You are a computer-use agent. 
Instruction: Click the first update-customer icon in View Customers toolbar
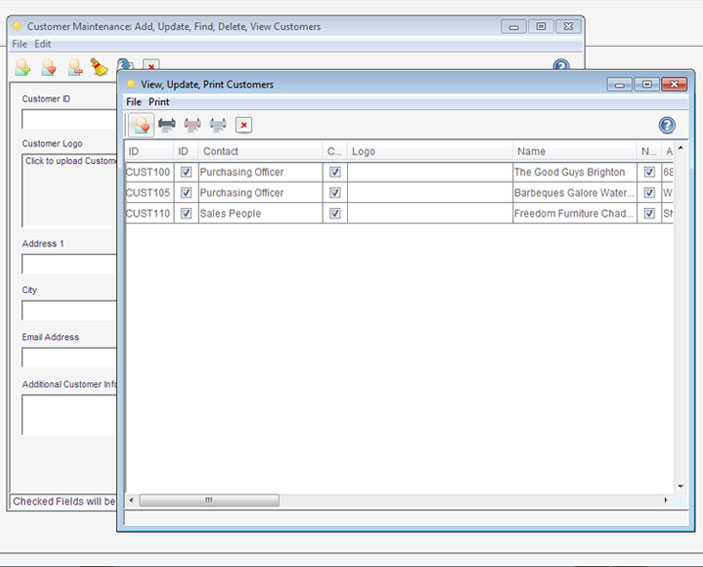pyautogui.click(x=141, y=125)
